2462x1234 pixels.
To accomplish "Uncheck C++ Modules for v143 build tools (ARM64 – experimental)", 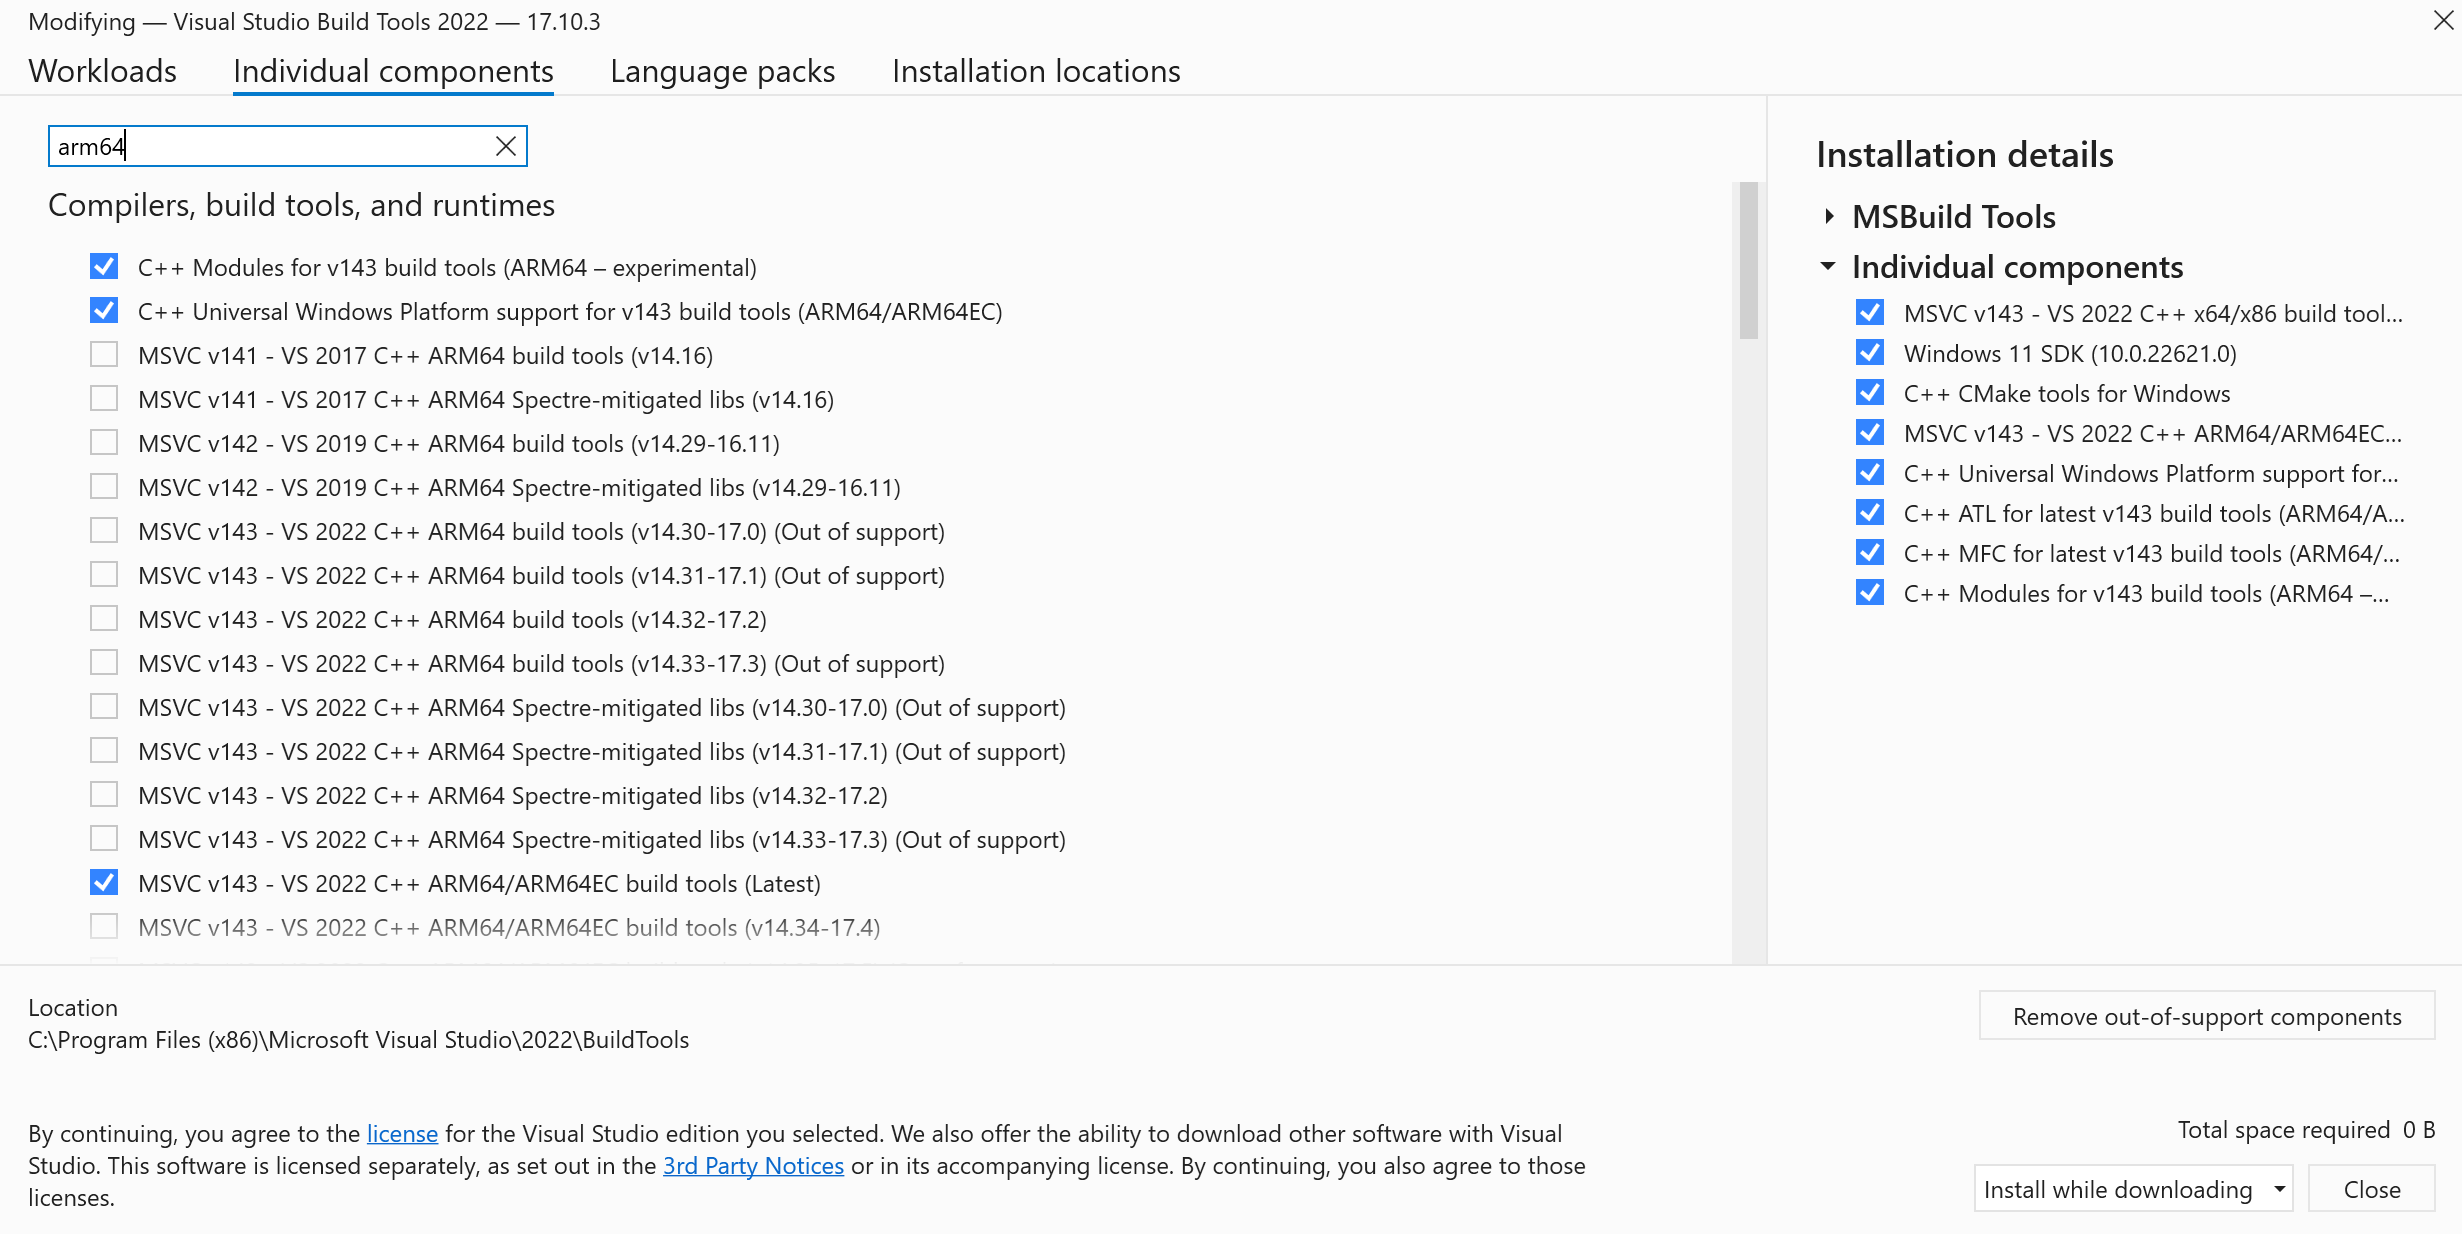I will 104,267.
